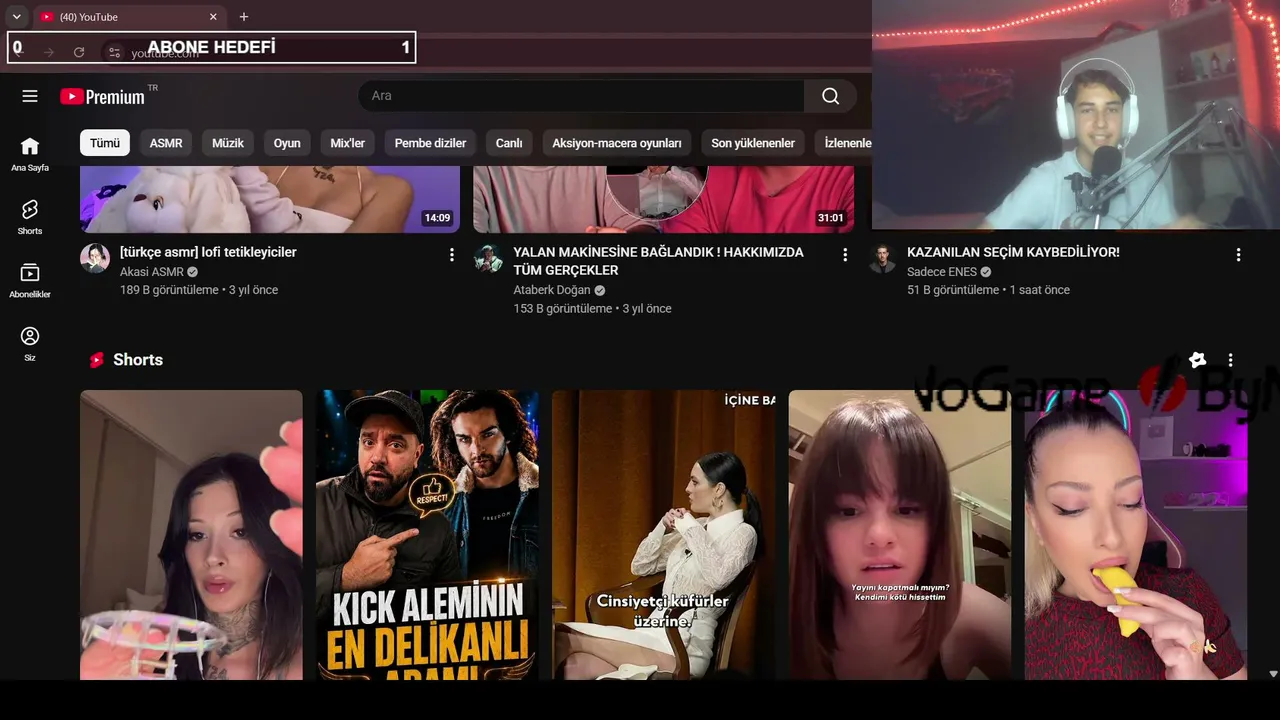Click the YouTube tab title
1280x720 pixels.
tap(88, 17)
